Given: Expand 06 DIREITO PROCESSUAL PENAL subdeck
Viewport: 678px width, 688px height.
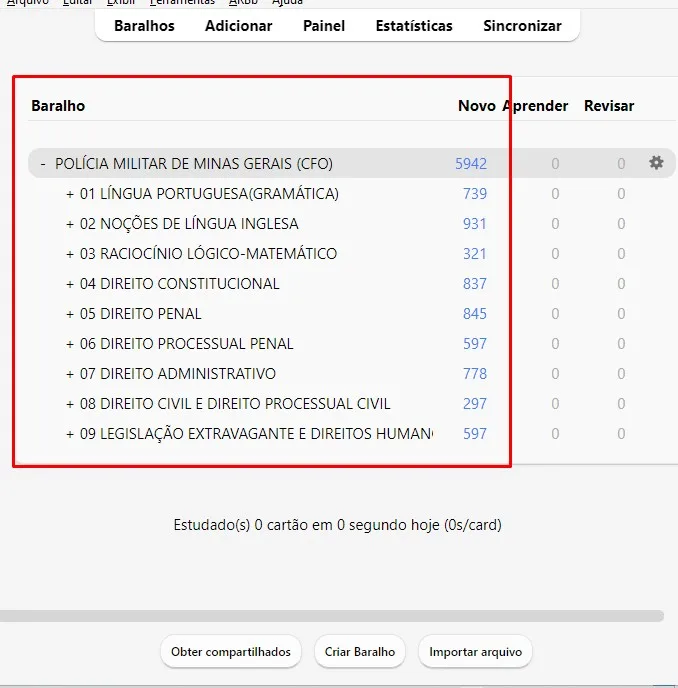Looking at the screenshot, I should pyautogui.click(x=70, y=344).
